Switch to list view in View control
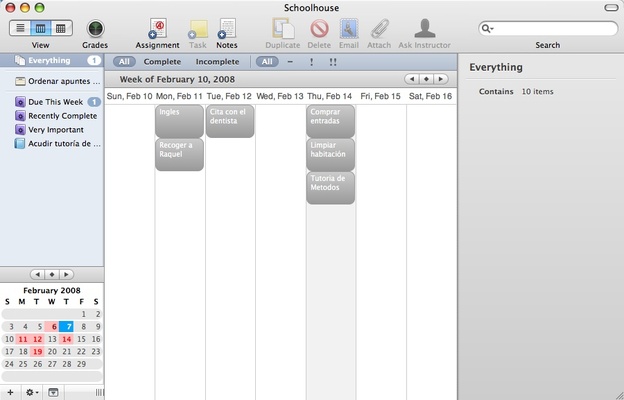Image resolution: width=624 pixels, height=400 pixels. click(x=20, y=28)
